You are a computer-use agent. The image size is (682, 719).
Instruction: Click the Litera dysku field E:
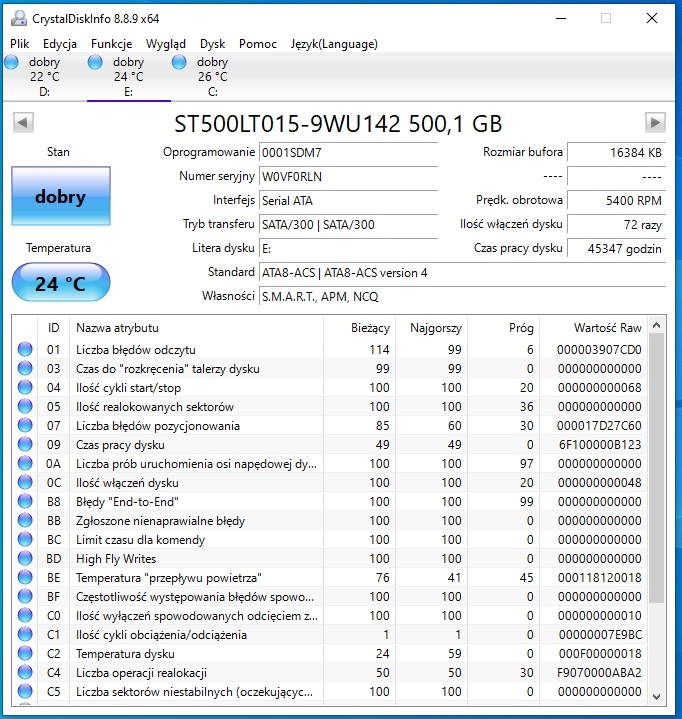click(349, 249)
